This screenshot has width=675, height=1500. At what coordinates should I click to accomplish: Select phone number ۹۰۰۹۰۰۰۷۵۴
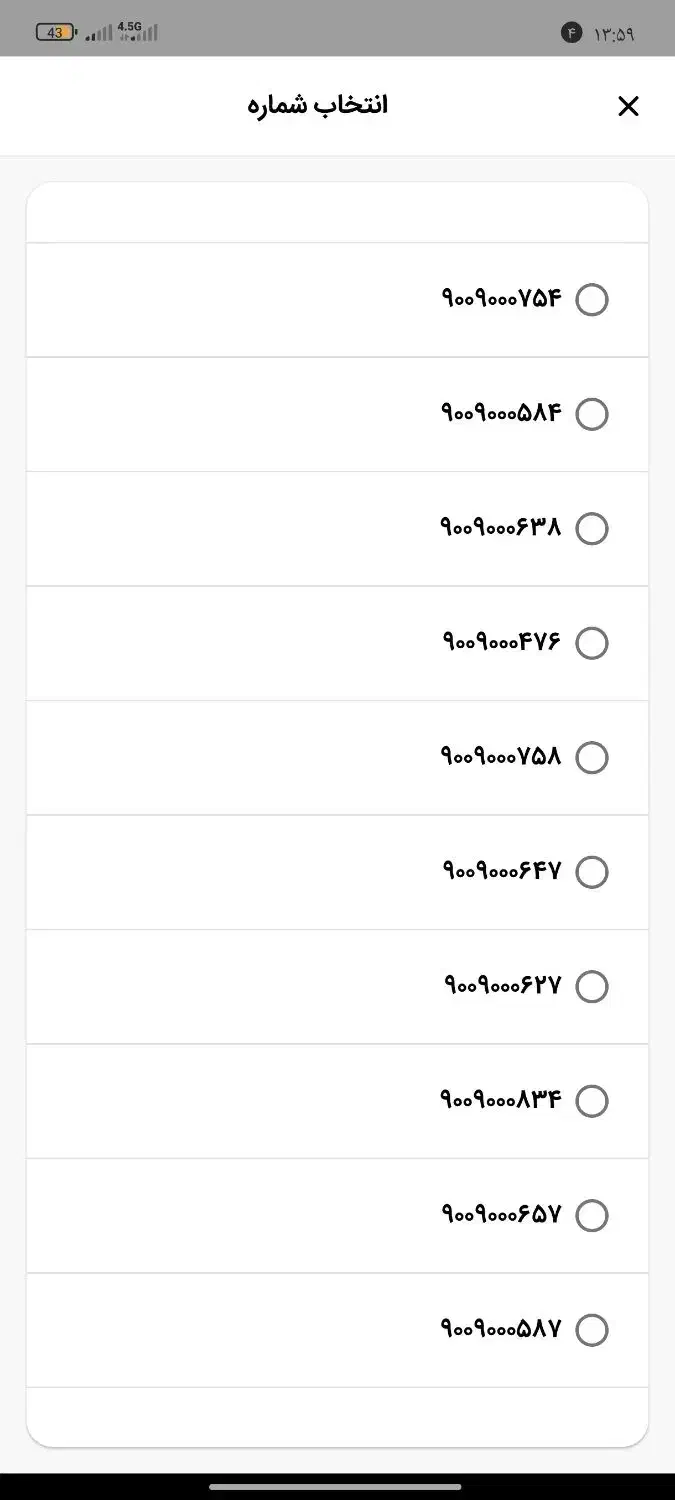(x=592, y=299)
